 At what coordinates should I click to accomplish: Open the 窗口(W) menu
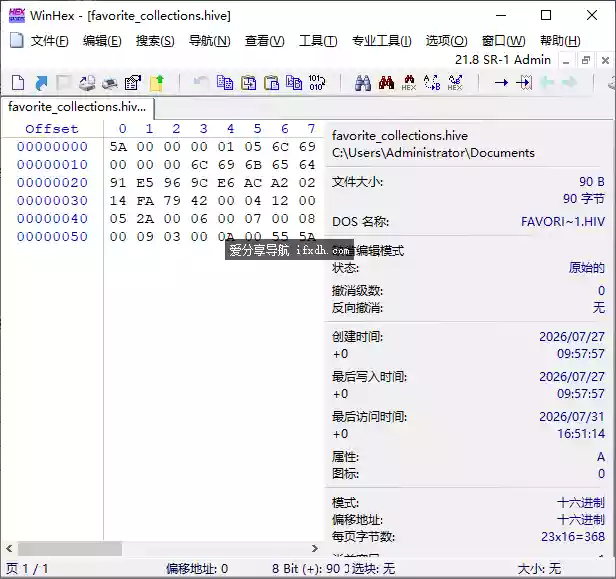[504, 41]
